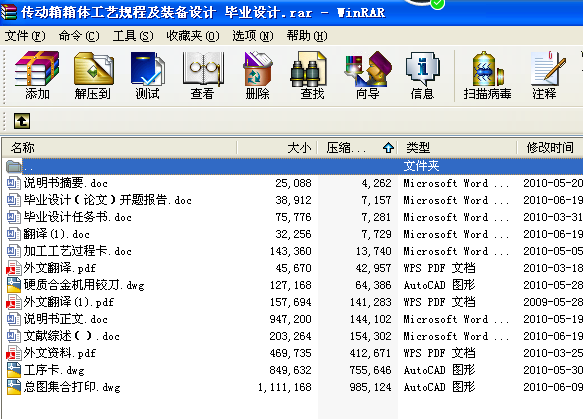Click size value 1,111,168
The width and height of the screenshot is (583, 419).
285,387
